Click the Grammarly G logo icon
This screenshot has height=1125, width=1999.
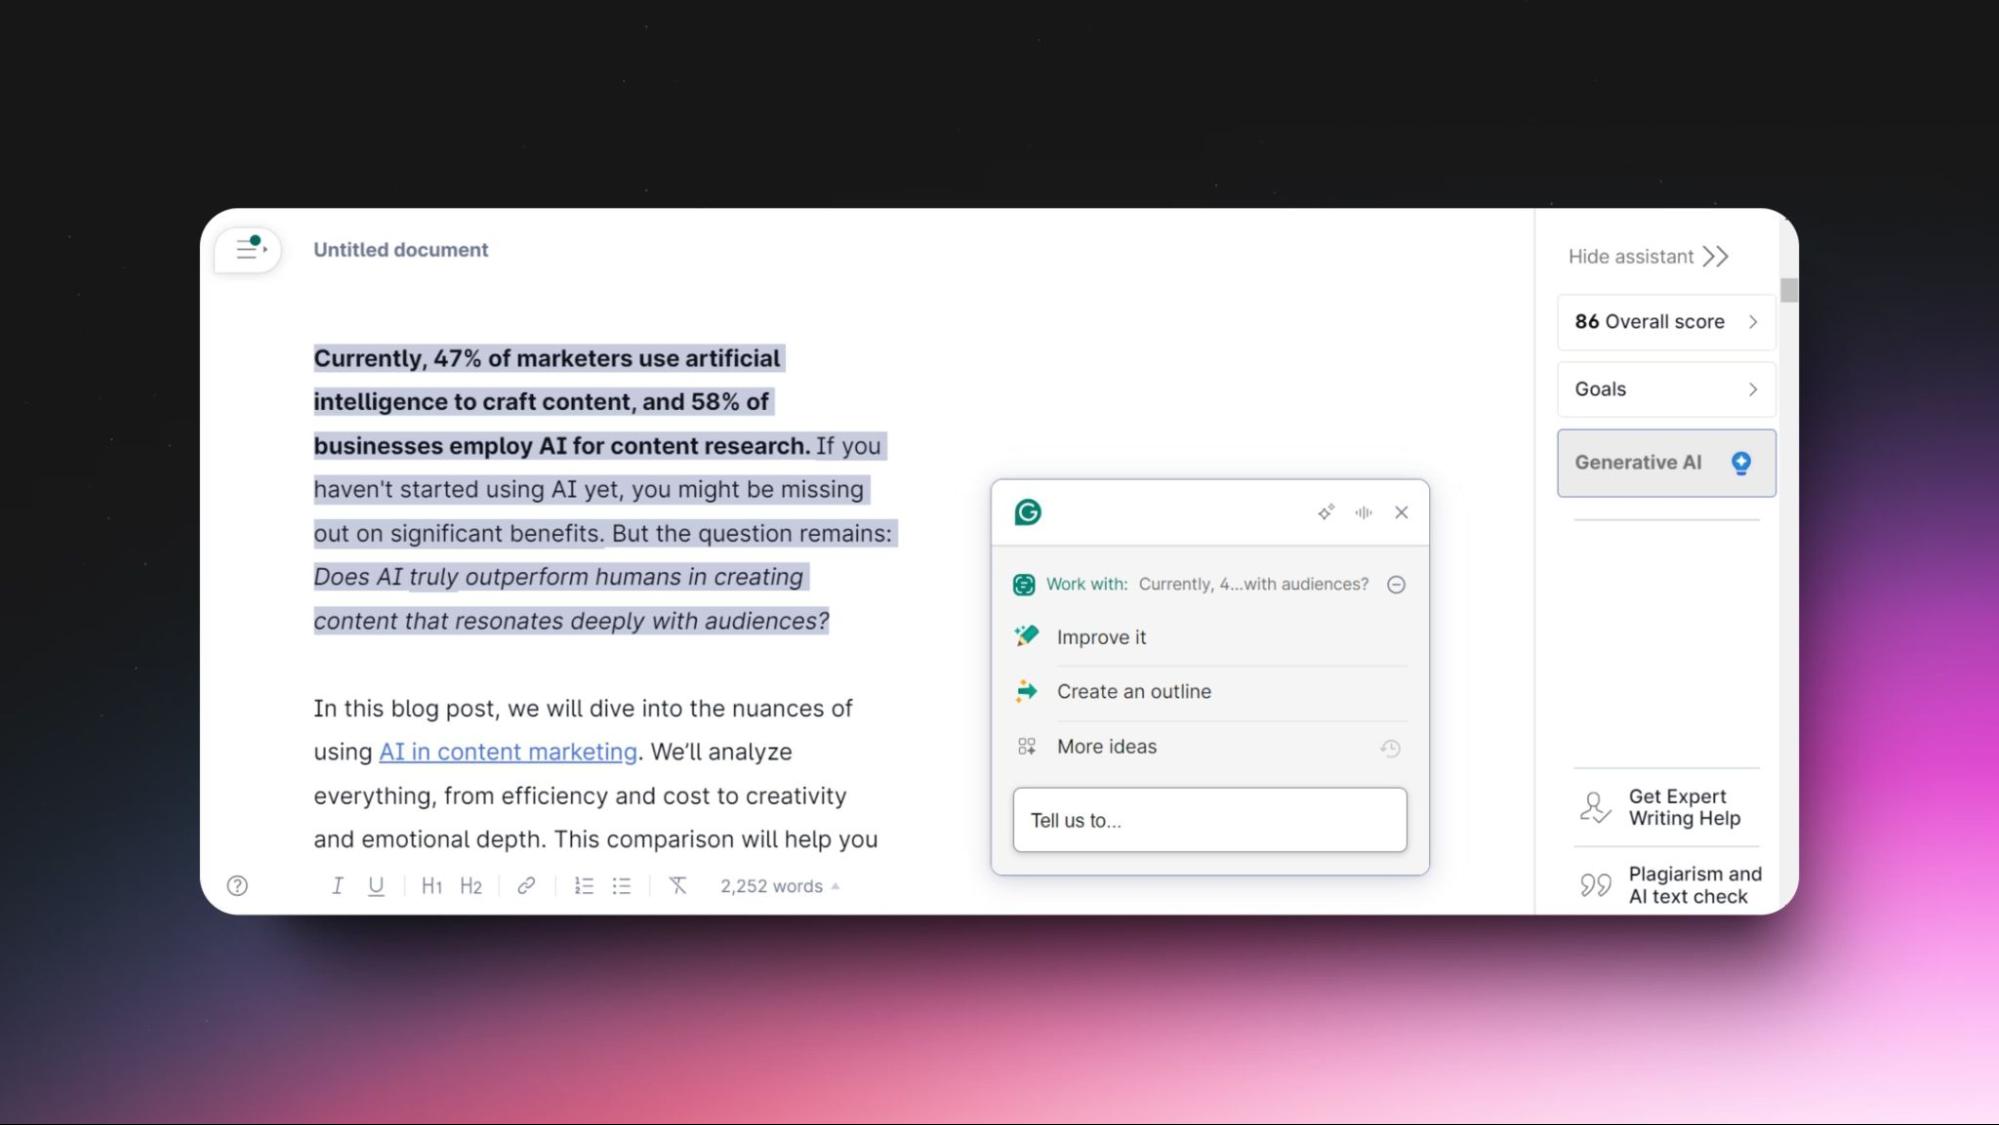tap(1028, 511)
